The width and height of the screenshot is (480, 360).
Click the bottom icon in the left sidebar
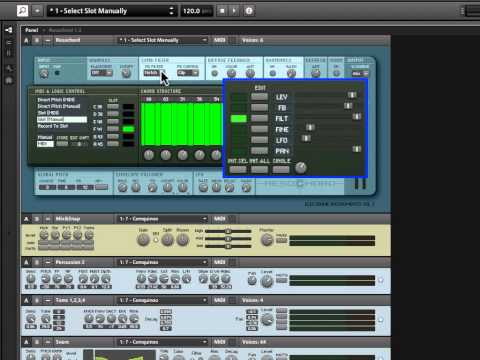point(9,80)
